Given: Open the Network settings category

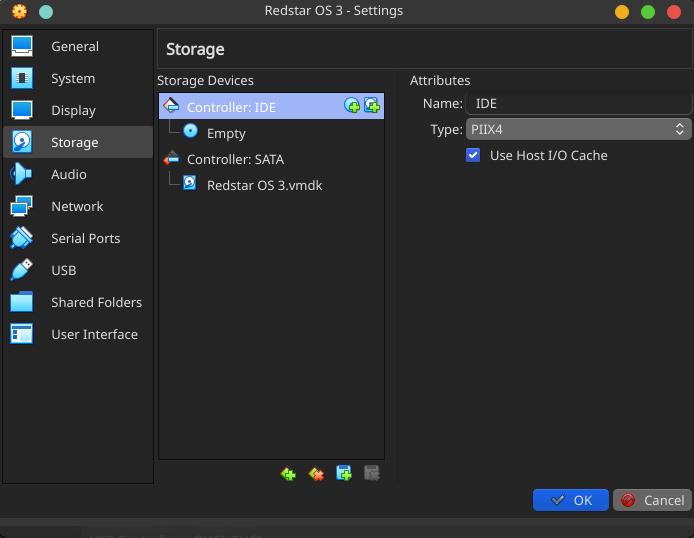Looking at the screenshot, I should (78, 206).
